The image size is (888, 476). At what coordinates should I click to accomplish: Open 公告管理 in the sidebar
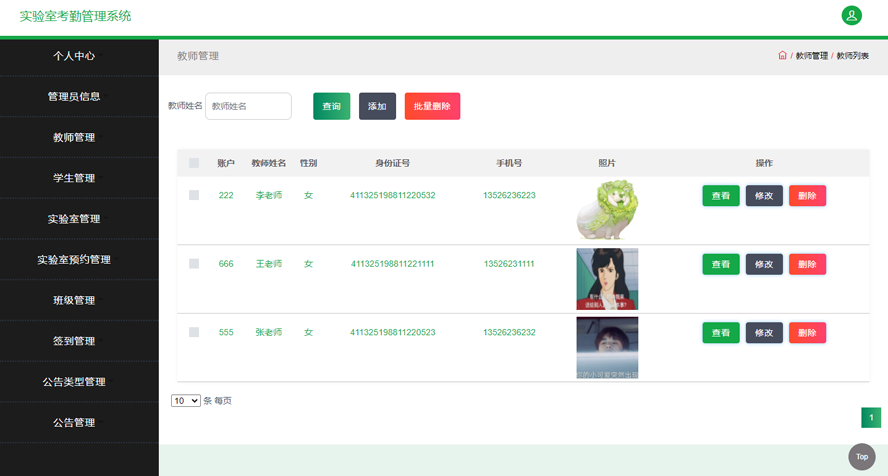tap(74, 423)
